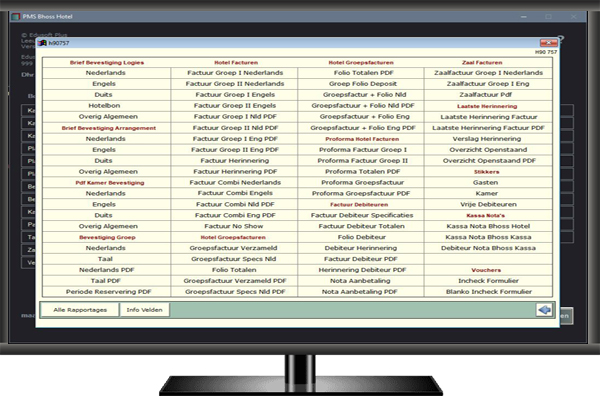Click Vrije Debiteuren under Stikkers
Screen dimensions: 600x396
488,204
